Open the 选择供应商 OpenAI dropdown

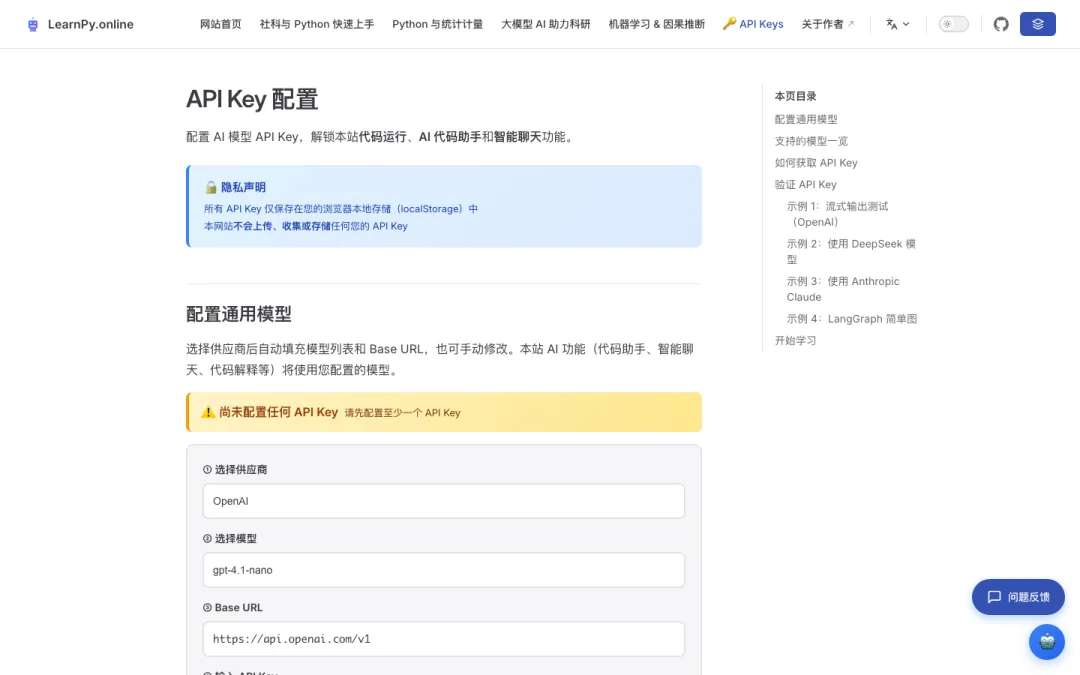tap(444, 501)
